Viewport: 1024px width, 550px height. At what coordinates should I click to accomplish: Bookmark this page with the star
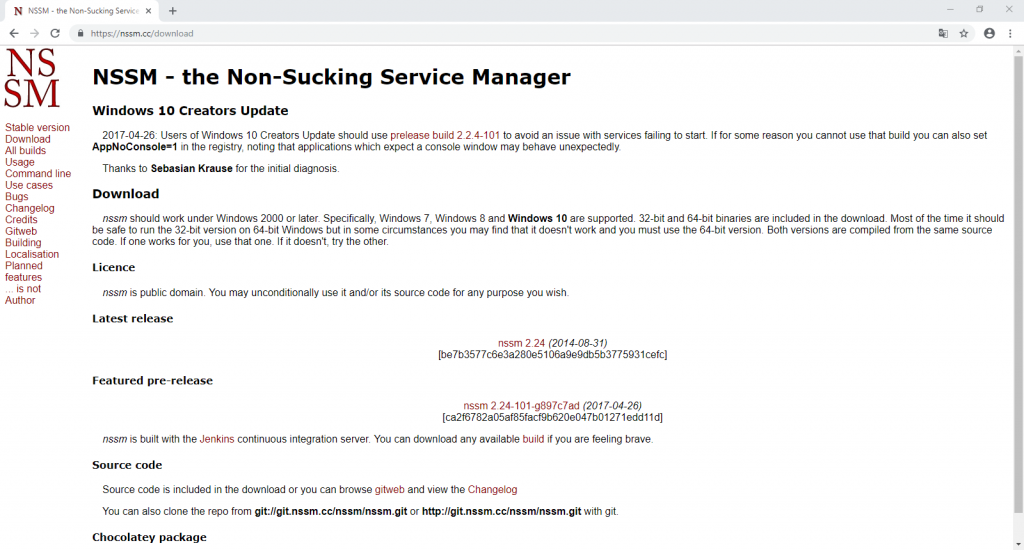click(964, 33)
